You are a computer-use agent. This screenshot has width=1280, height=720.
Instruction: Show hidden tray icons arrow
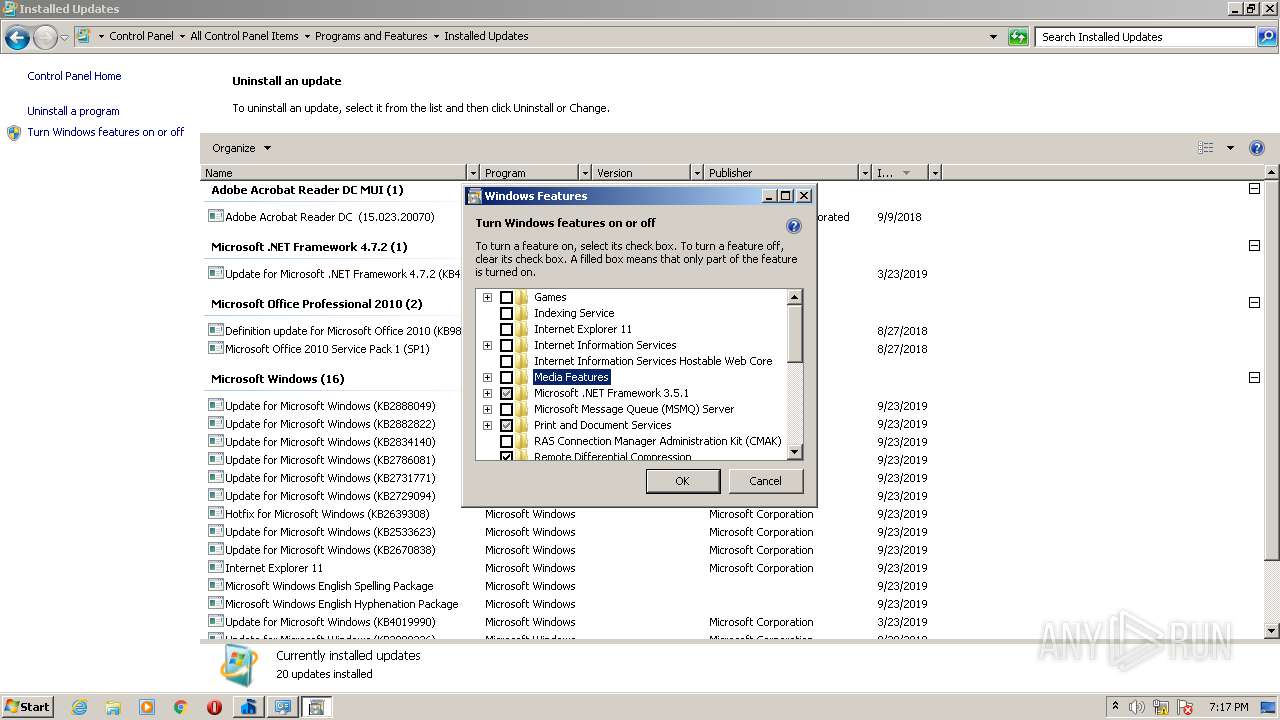pyautogui.click(x=1115, y=707)
